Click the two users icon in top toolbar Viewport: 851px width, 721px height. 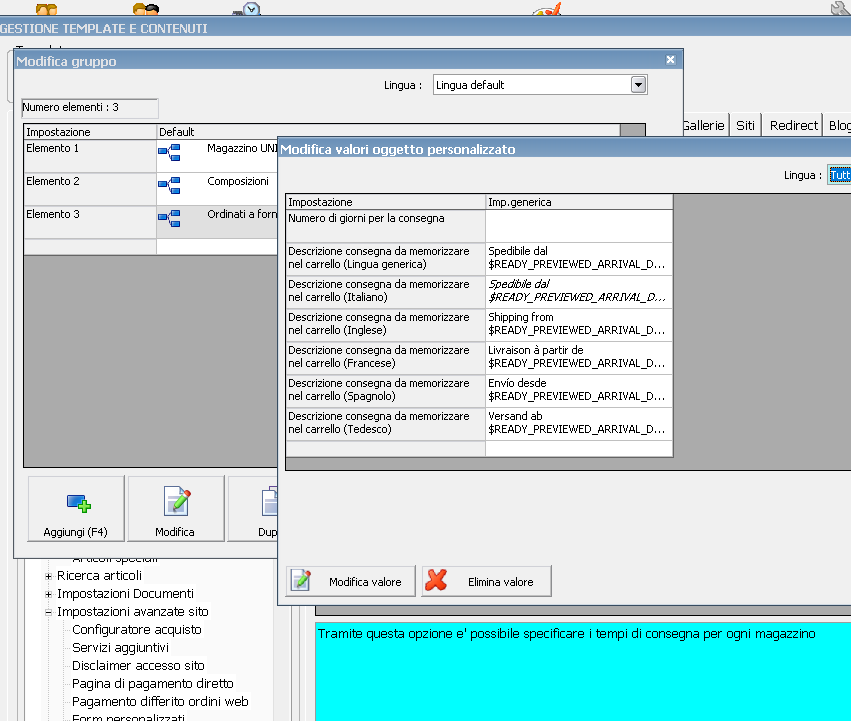tap(46, 8)
